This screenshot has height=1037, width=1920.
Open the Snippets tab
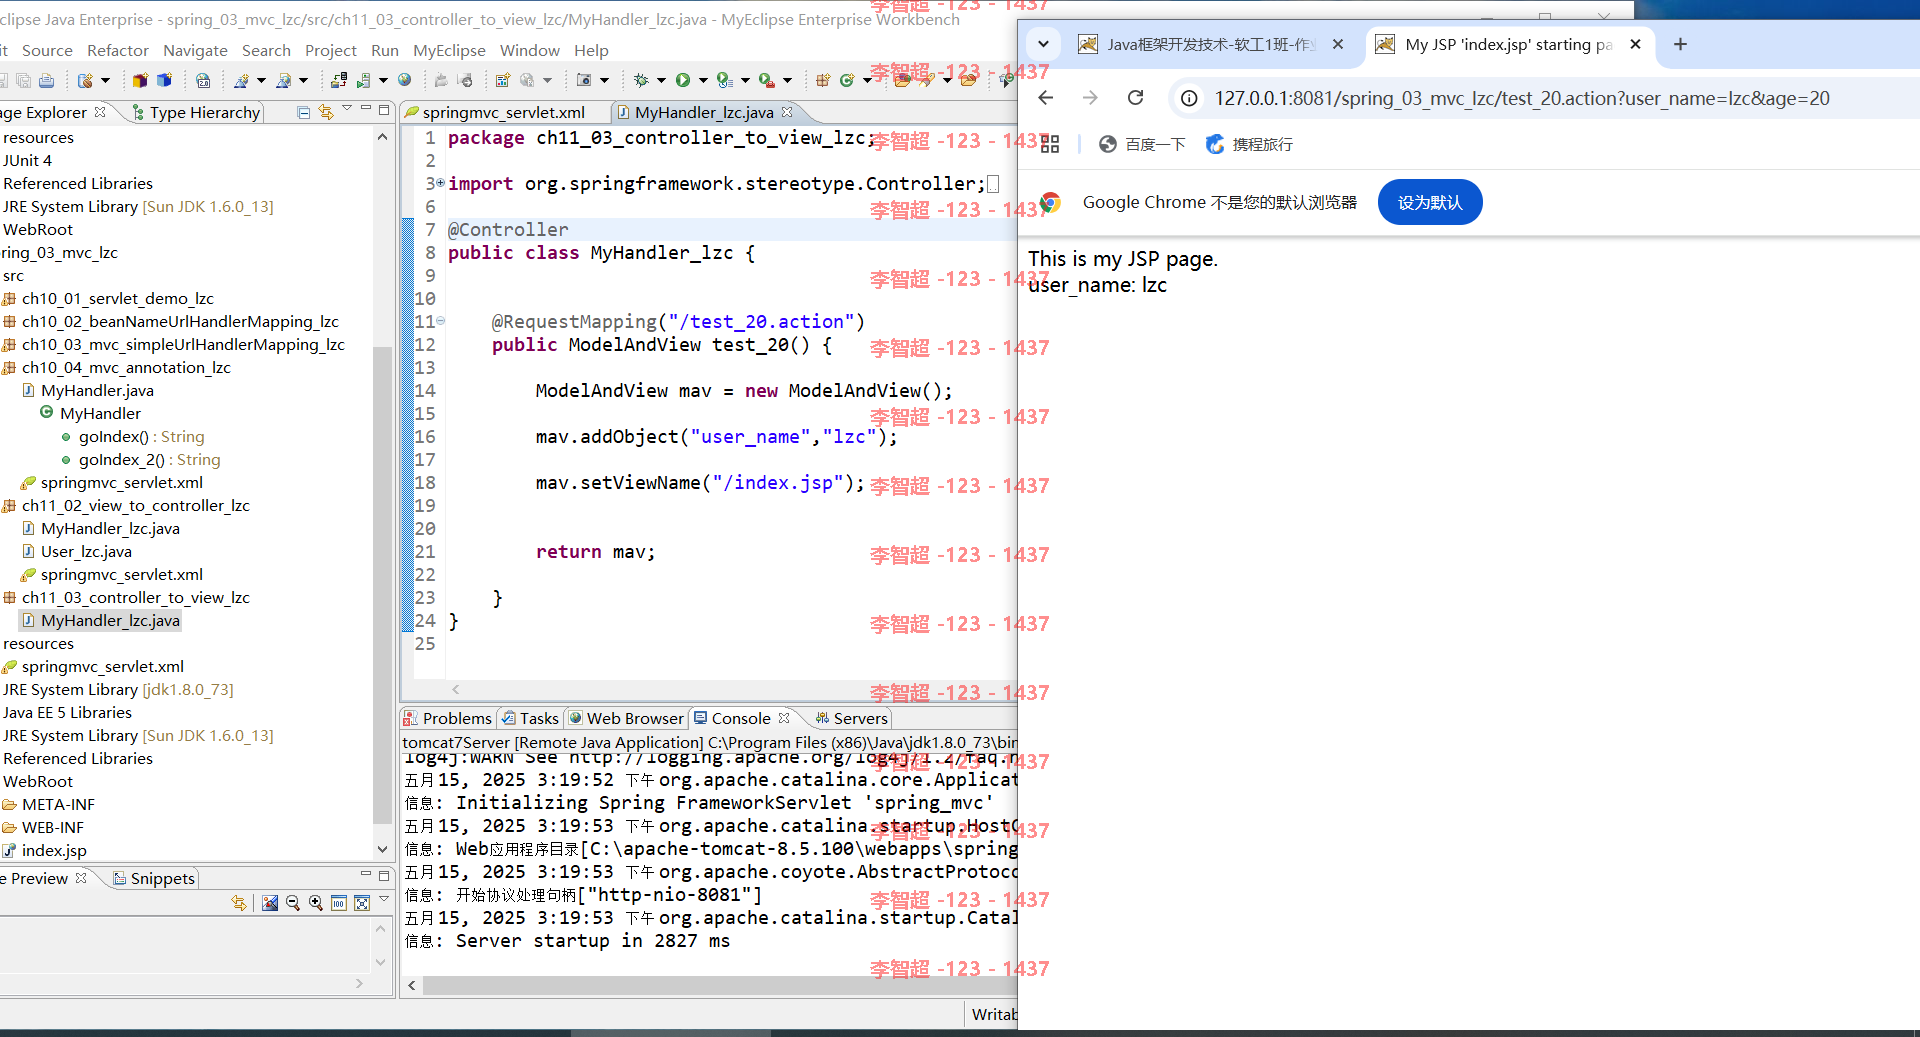pyautogui.click(x=154, y=878)
